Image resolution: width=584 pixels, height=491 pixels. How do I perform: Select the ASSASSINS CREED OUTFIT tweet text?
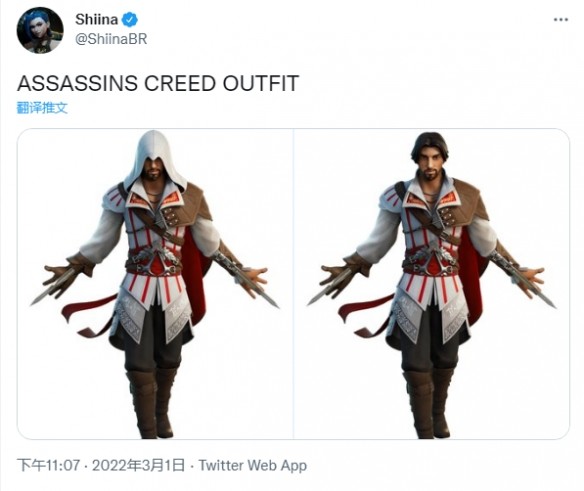point(158,83)
